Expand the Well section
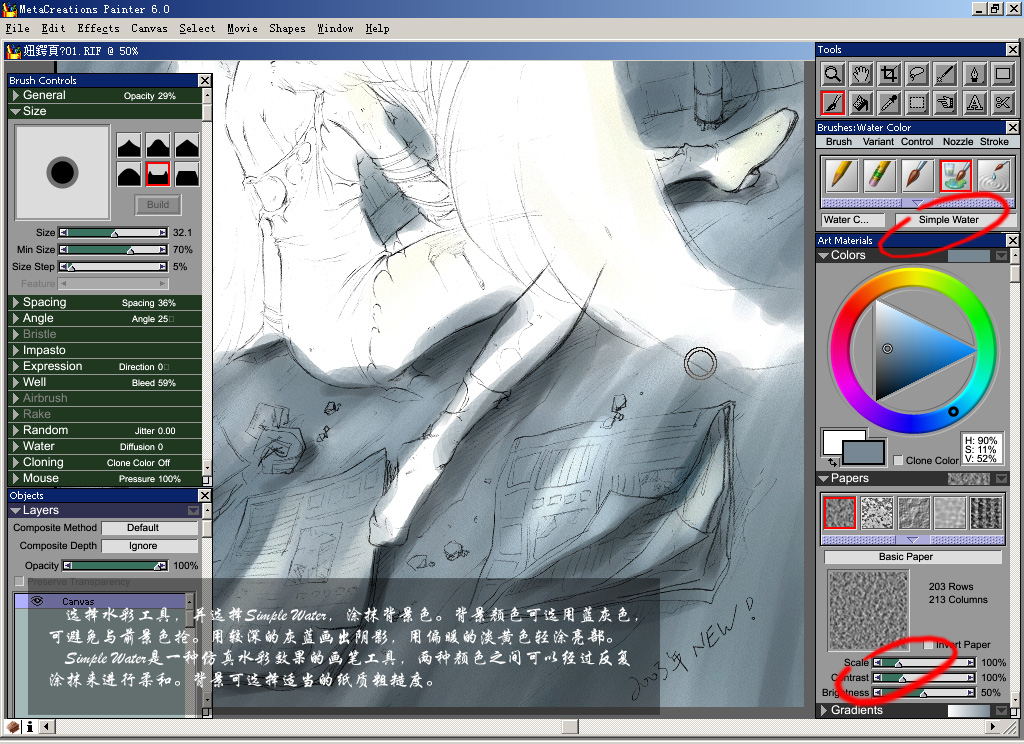1024x744 pixels. [16, 383]
